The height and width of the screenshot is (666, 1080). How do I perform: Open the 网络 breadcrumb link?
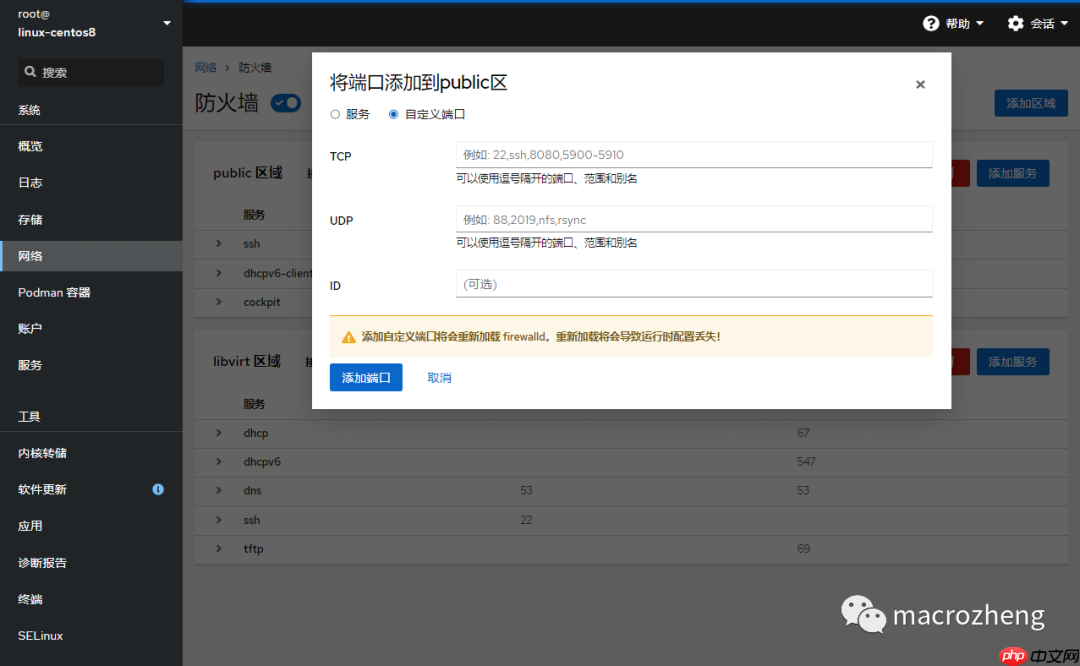tap(205, 66)
